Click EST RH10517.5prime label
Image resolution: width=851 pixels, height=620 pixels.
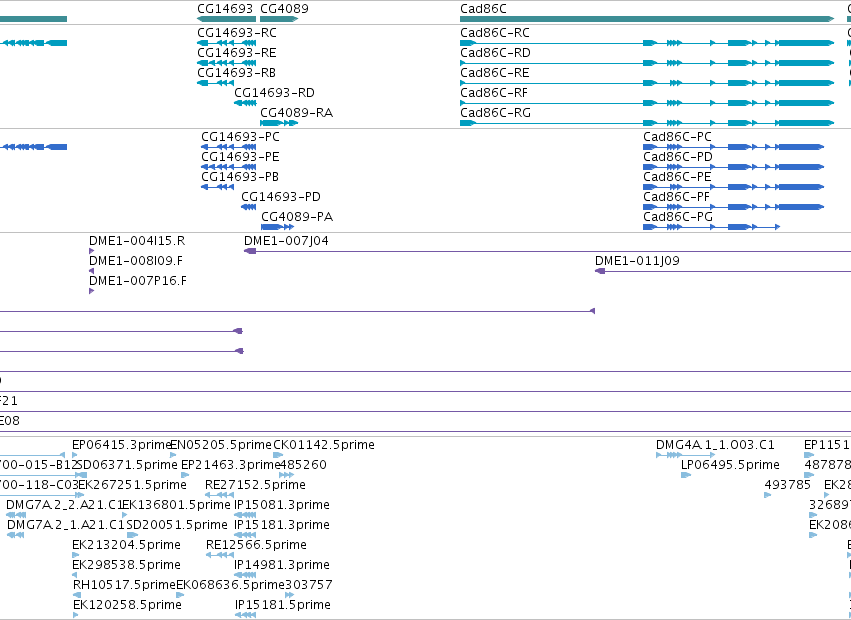pyautogui.click(x=124, y=585)
